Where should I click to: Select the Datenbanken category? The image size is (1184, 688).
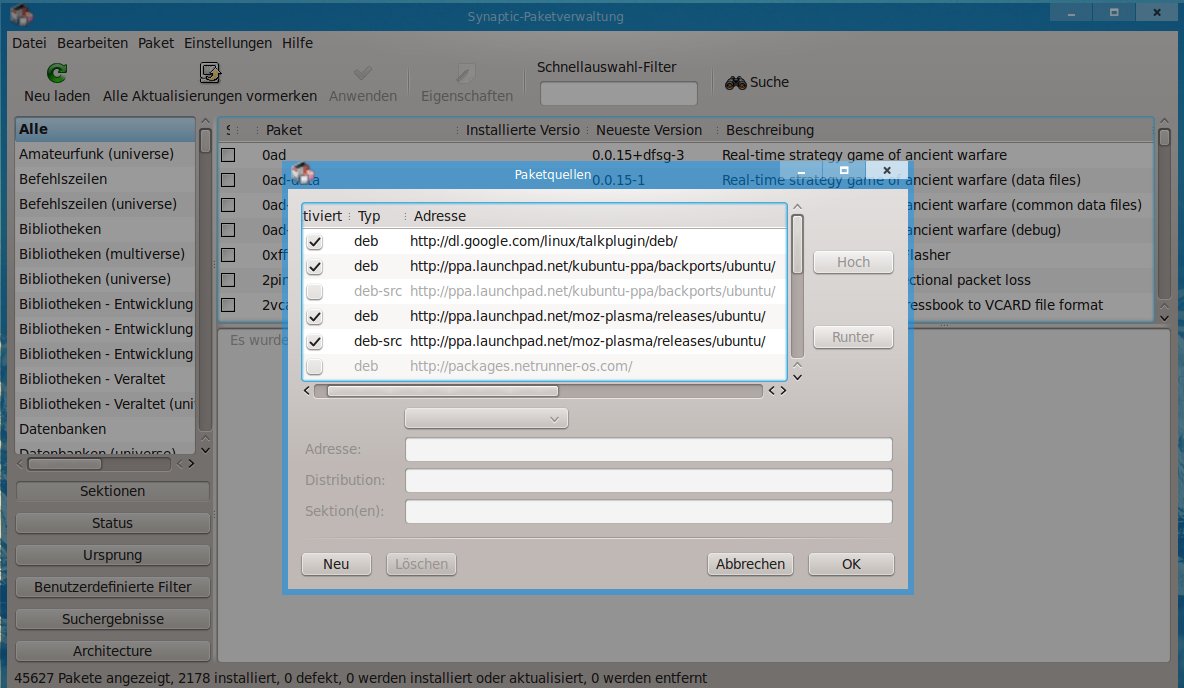[105, 429]
